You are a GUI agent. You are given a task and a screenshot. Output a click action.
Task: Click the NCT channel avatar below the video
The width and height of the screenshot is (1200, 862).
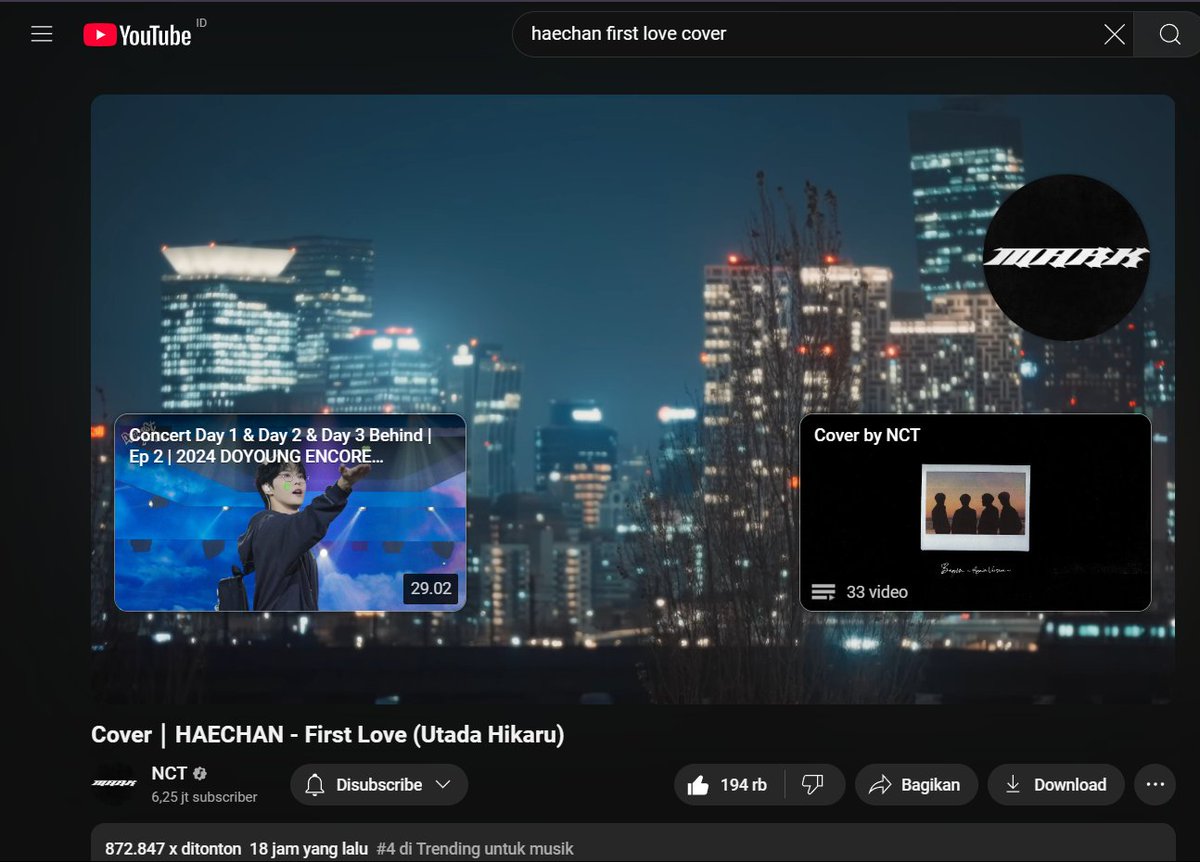[x=114, y=784]
